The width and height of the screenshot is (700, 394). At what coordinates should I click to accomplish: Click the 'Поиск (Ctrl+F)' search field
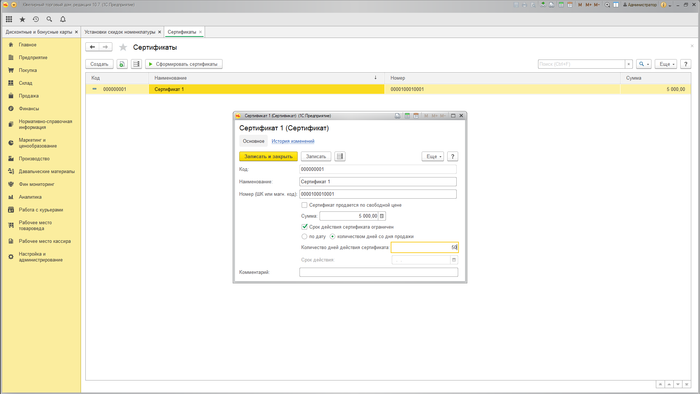pyautogui.click(x=581, y=64)
